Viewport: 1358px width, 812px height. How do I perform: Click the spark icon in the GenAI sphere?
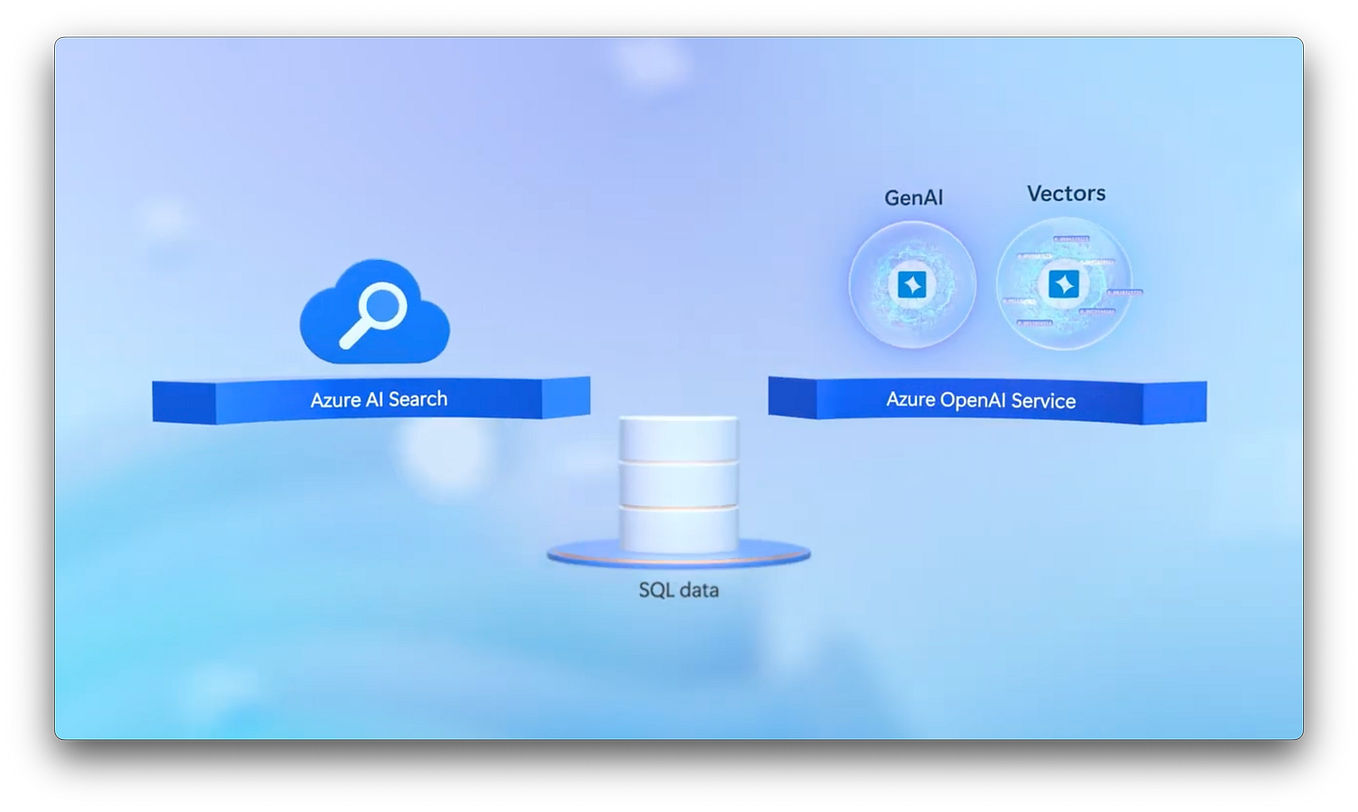point(913,284)
